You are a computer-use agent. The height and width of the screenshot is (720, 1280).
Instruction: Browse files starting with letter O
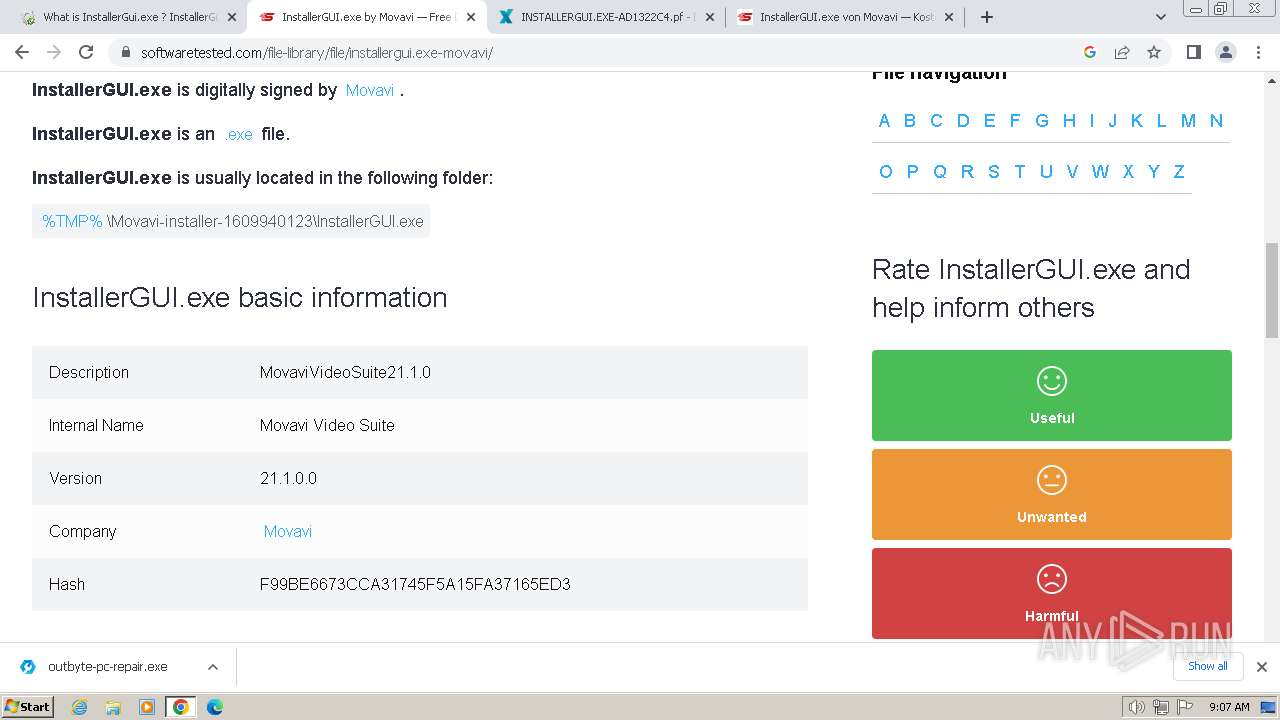tap(886, 172)
